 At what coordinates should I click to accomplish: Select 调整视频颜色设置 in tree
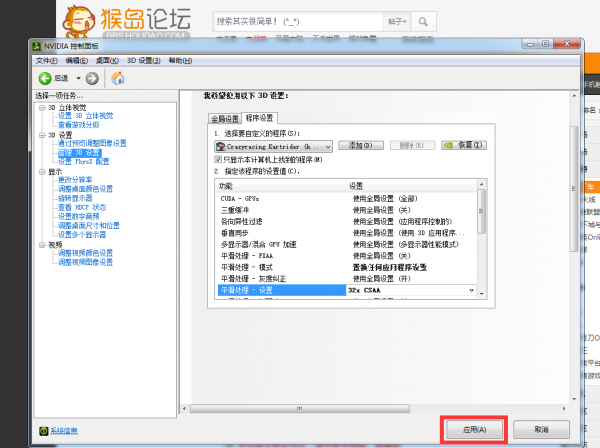click(x=85, y=253)
